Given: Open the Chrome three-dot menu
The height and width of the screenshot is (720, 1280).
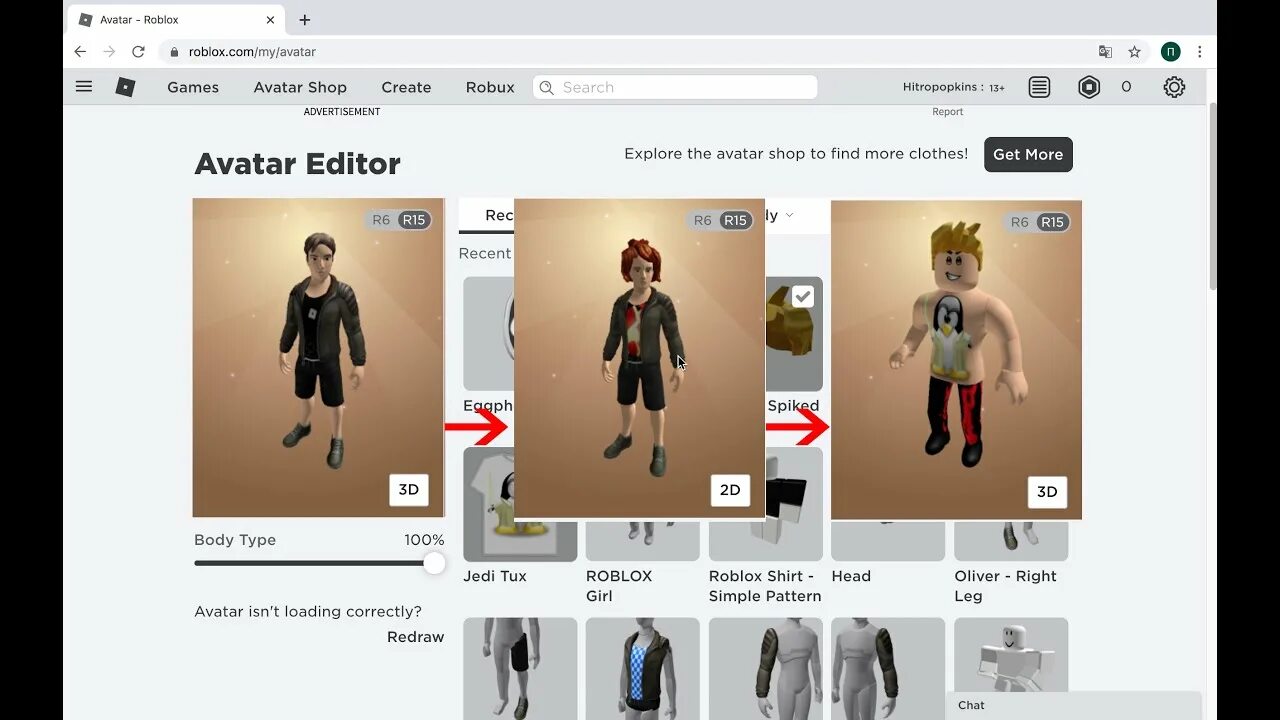Looking at the screenshot, I should click(x=1199, y=51).
